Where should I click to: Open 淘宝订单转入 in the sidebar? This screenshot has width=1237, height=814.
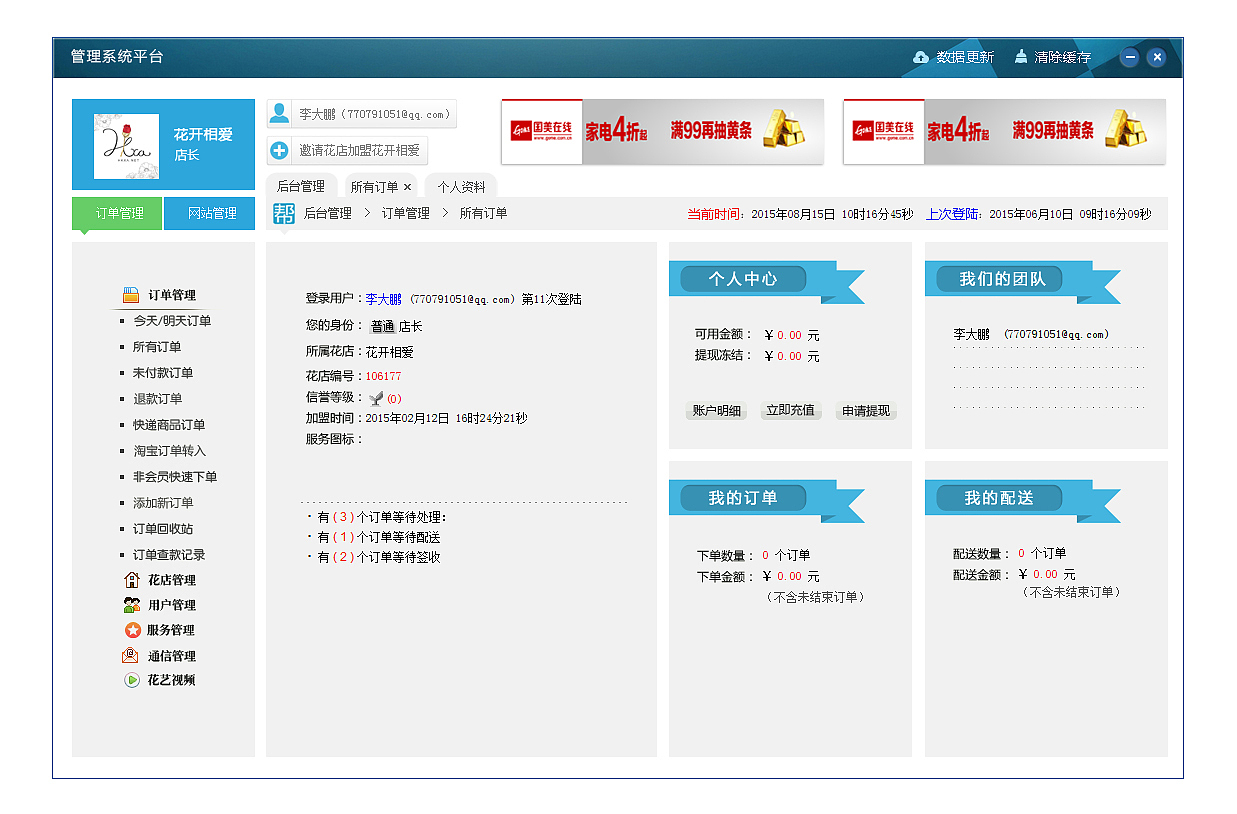click(x=169, y=451)
